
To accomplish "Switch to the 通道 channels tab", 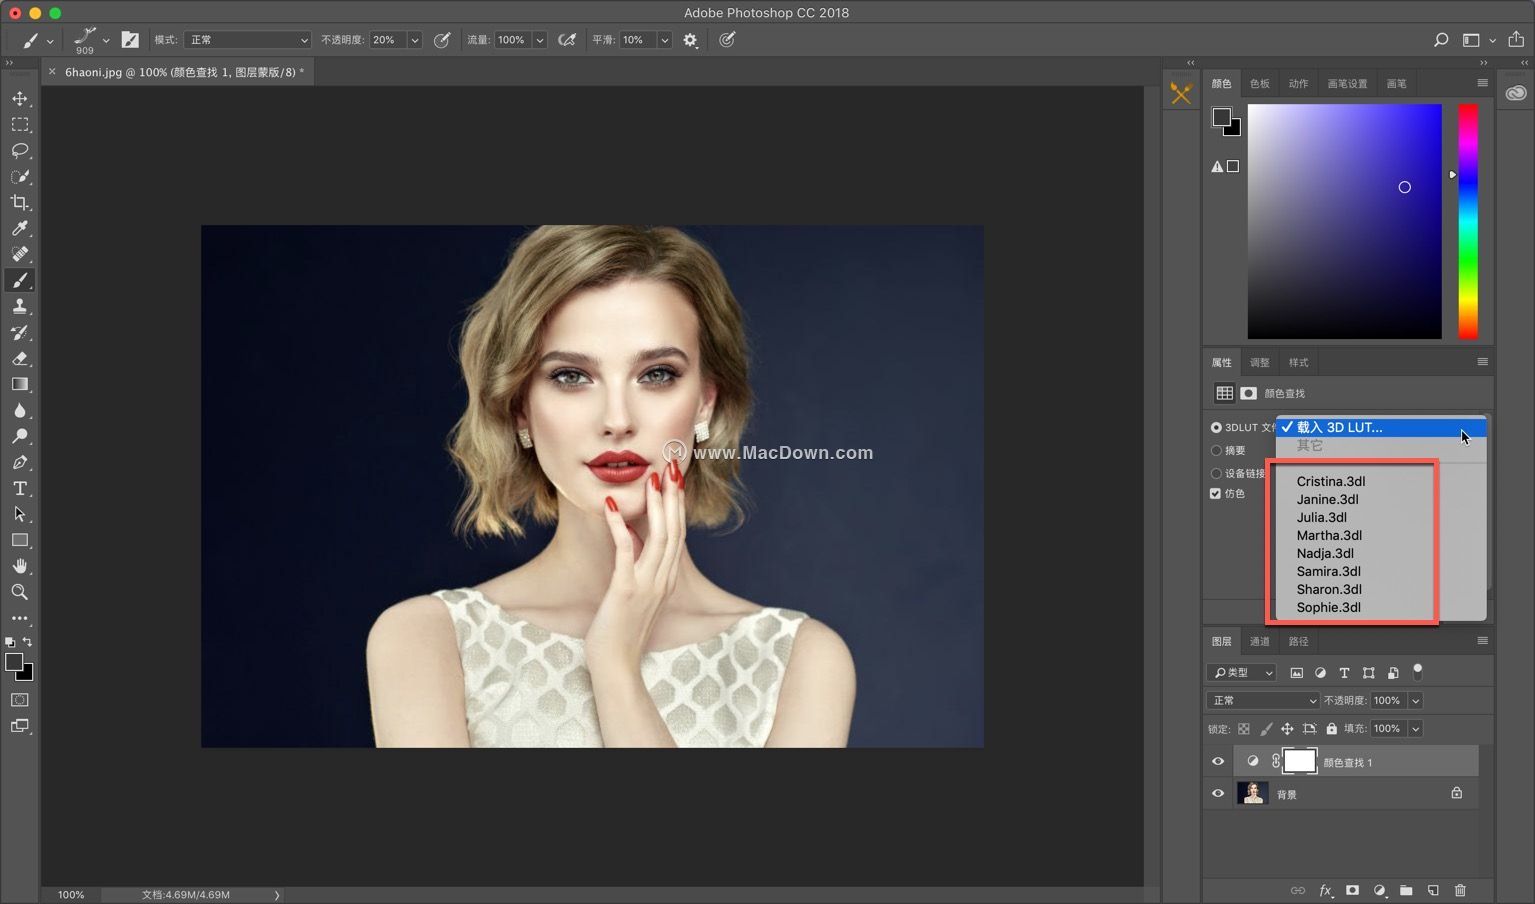I will [x=1259, y=641].
